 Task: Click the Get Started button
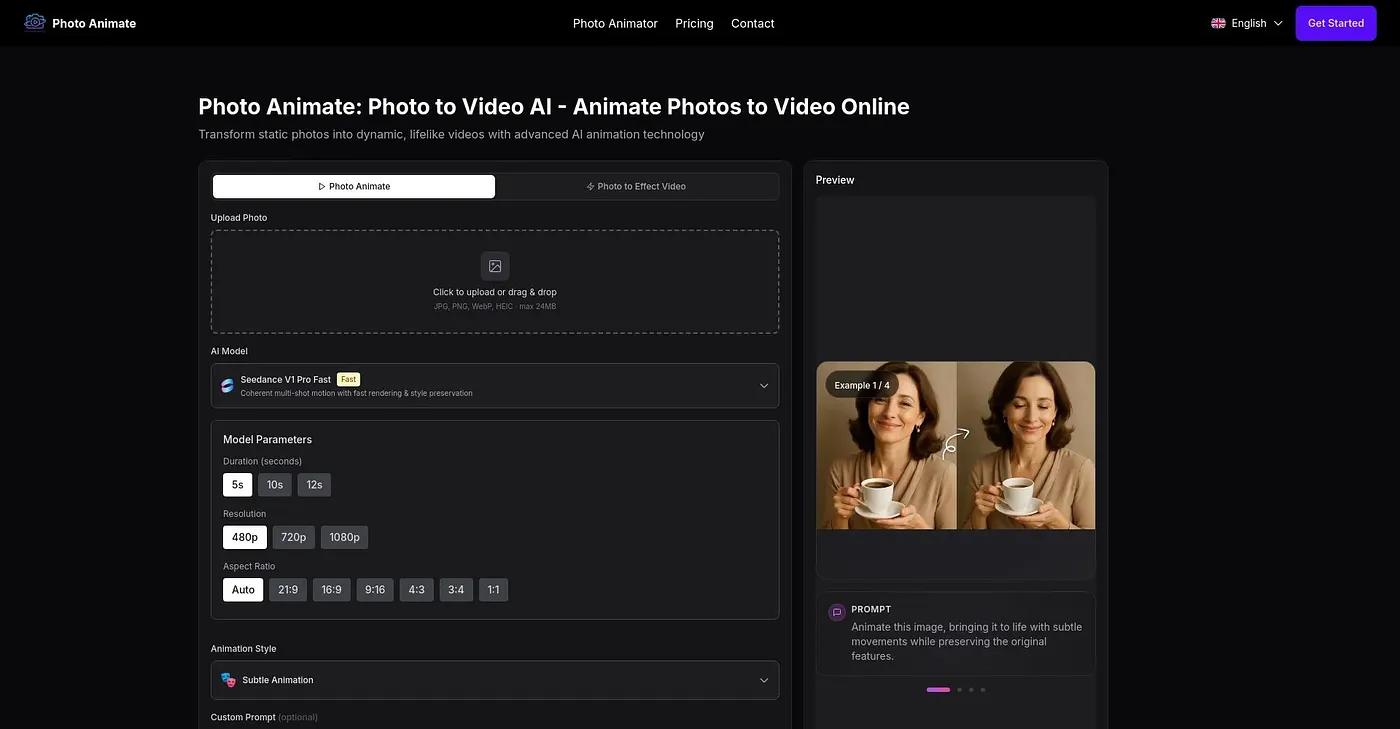(1336, 23)
